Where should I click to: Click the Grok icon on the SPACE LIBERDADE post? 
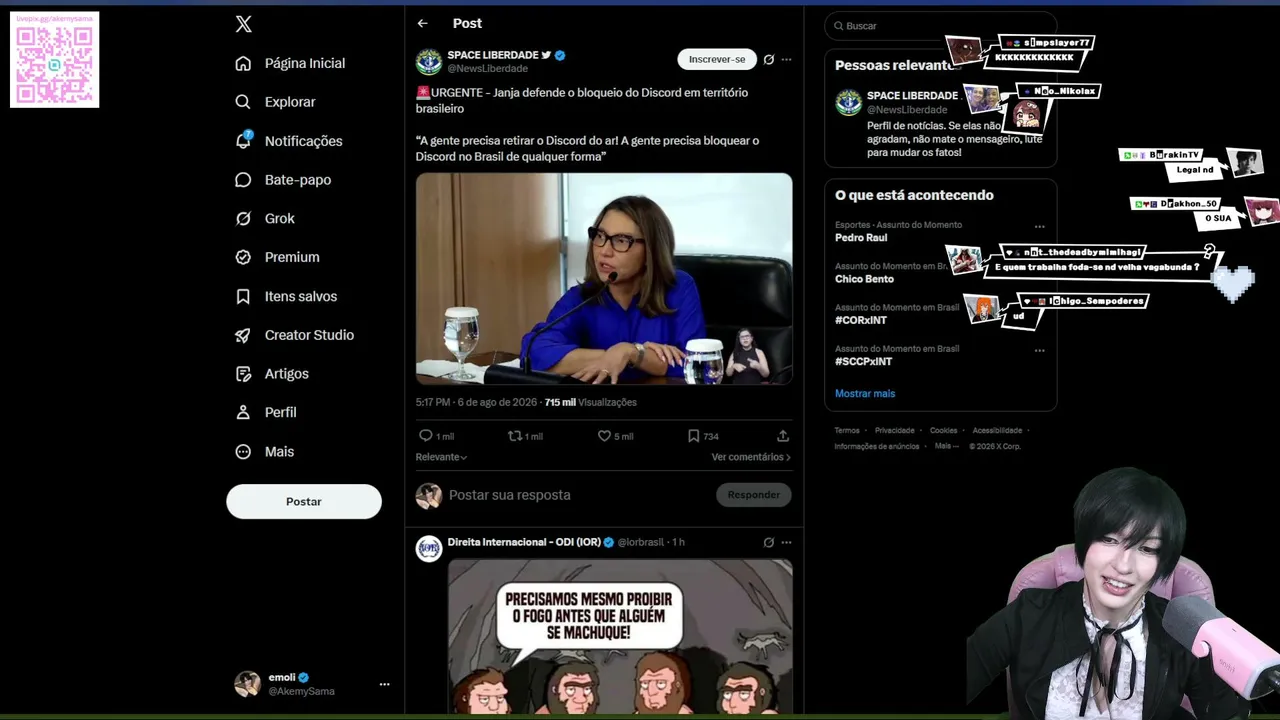pyautogui.click(x=769, y=59)
